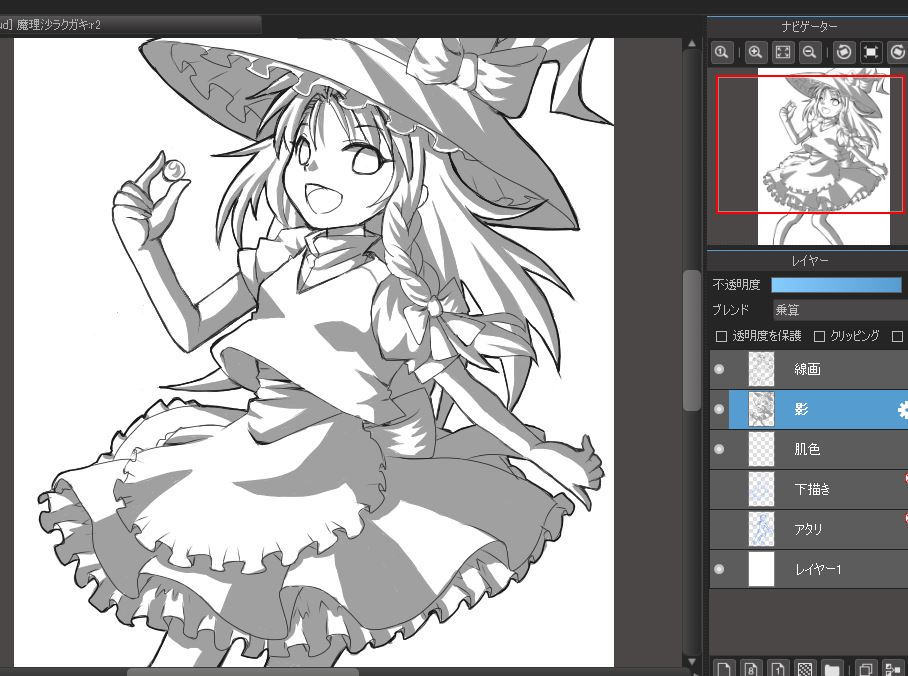Click the レイヤー1 white thumbnail

point(761,569)
